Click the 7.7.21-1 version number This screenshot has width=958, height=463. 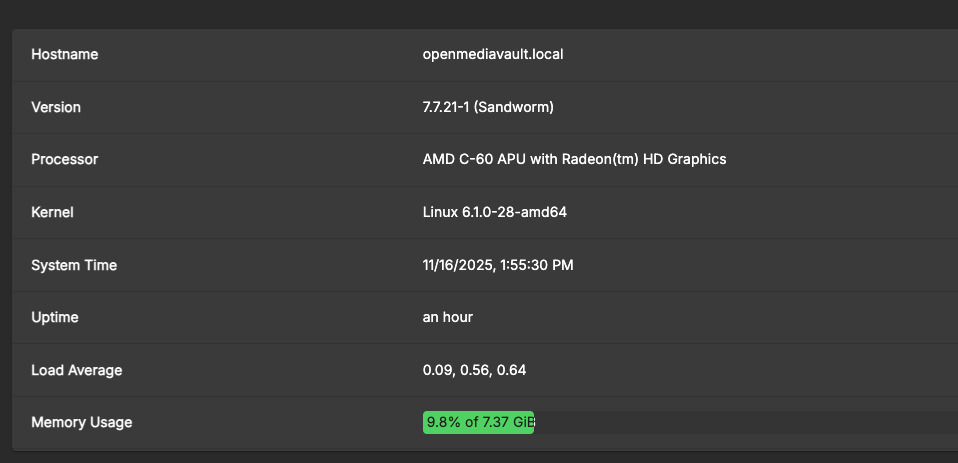pyautogui.click(x=448, y=107)
